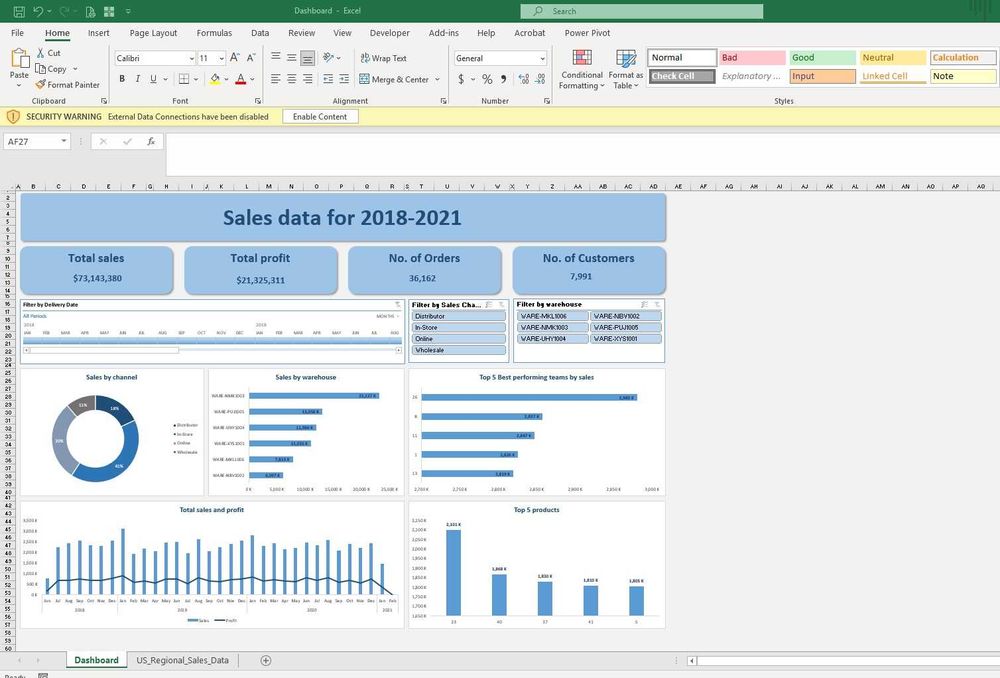Toggle multi-select on warehouse slicer
1000x678 pixels.
(645, 305)
